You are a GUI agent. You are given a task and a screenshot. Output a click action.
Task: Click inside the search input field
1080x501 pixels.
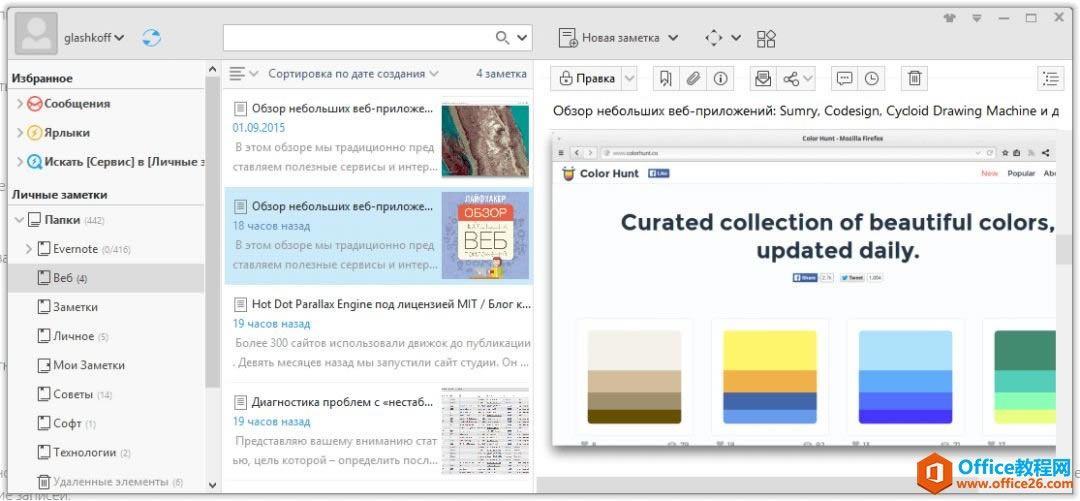pyautogui.click(x=358, y=37)
